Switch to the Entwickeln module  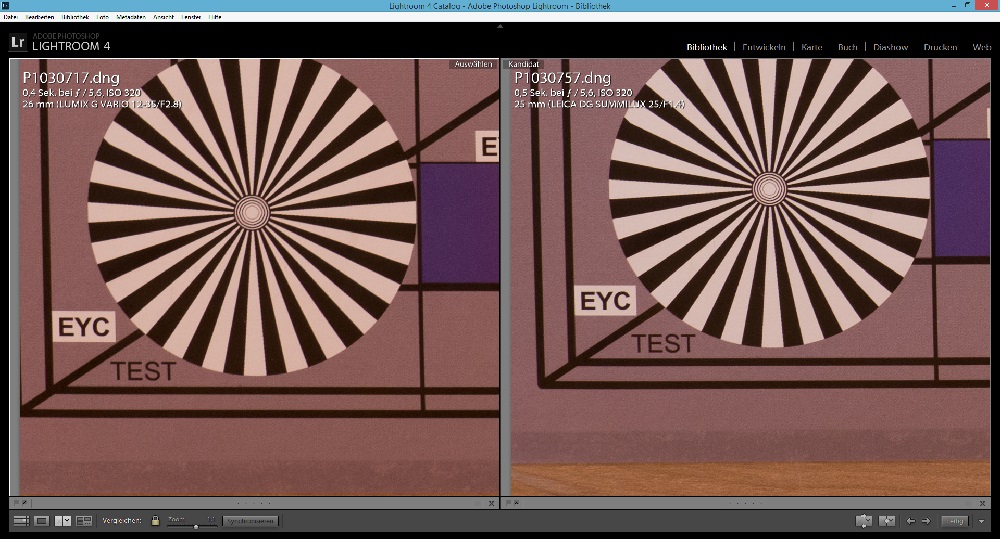click(764, 47)
